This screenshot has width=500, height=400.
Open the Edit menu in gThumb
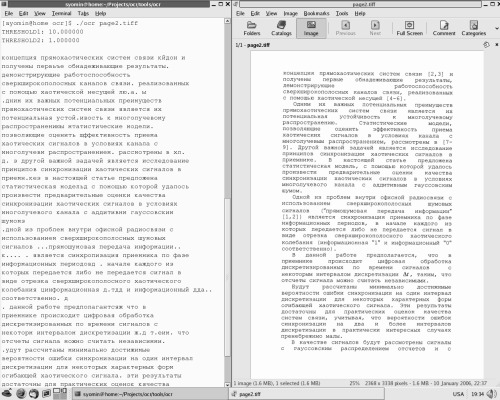(255, 13)
